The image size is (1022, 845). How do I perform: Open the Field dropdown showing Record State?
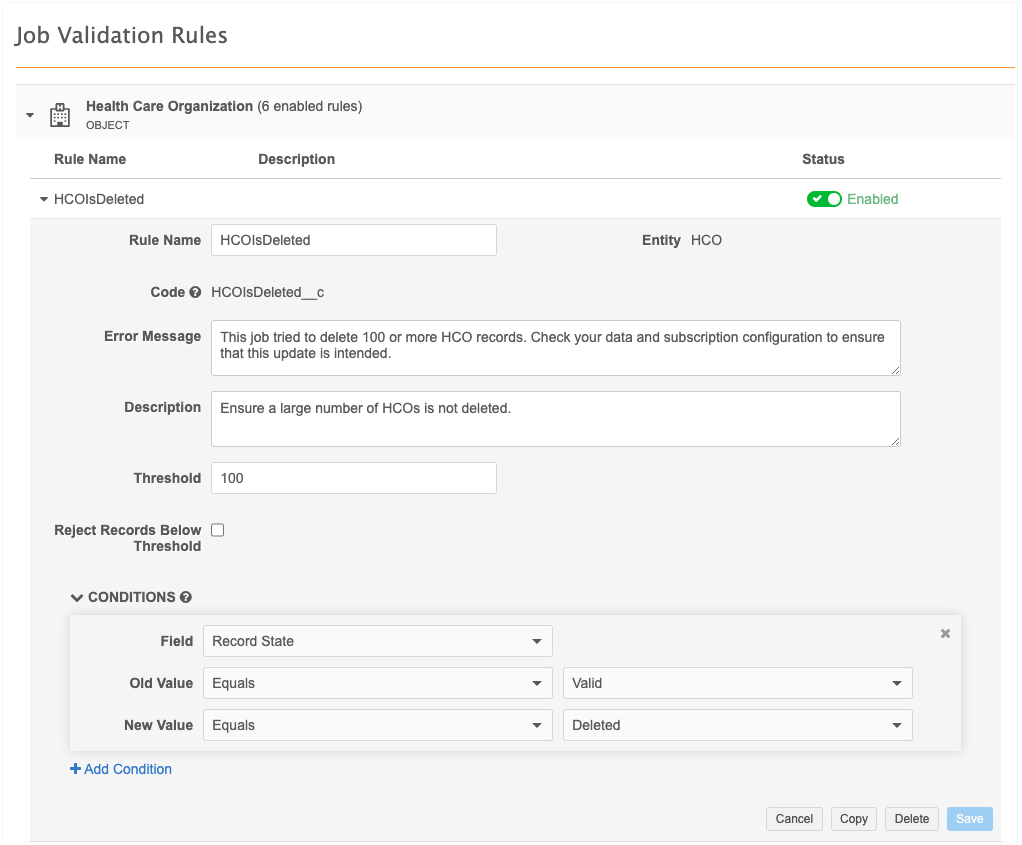click(x=377, y=641)
